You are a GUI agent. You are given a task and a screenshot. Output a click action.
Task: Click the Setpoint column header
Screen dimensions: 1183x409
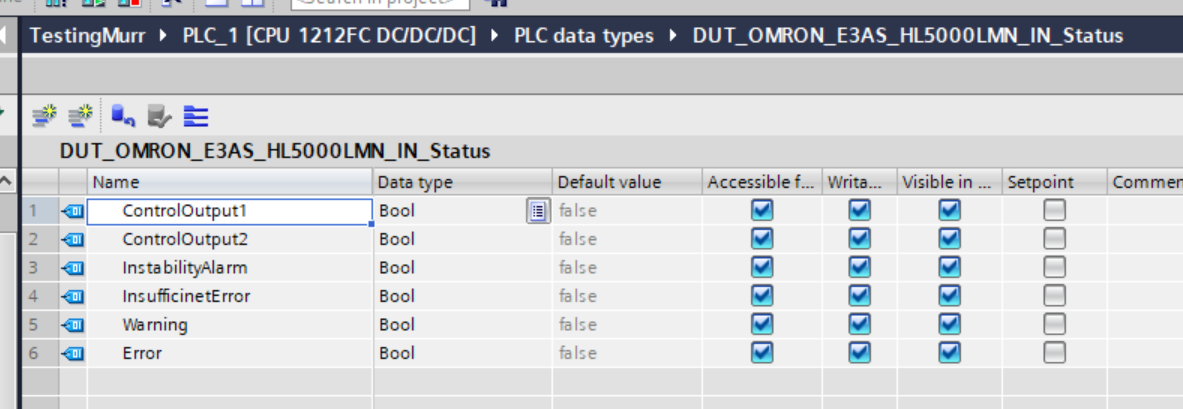click(x=1054, y=182)
